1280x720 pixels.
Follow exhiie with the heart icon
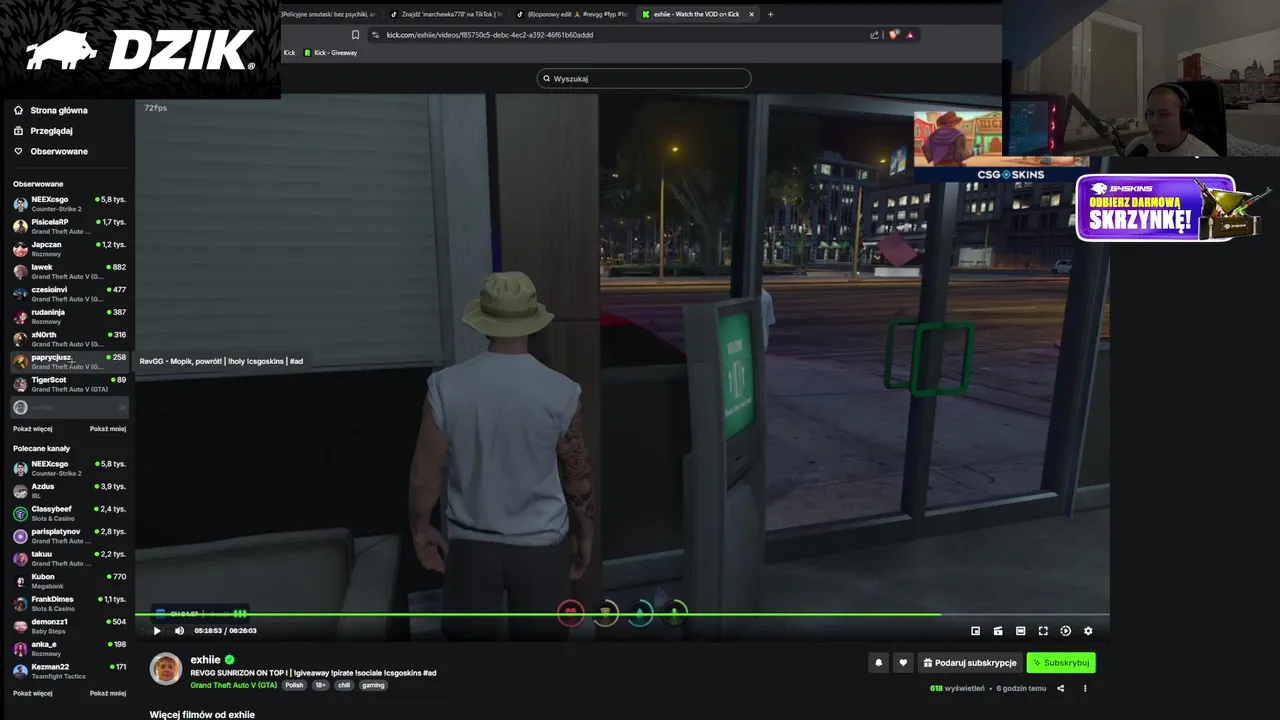coord(903,662)
